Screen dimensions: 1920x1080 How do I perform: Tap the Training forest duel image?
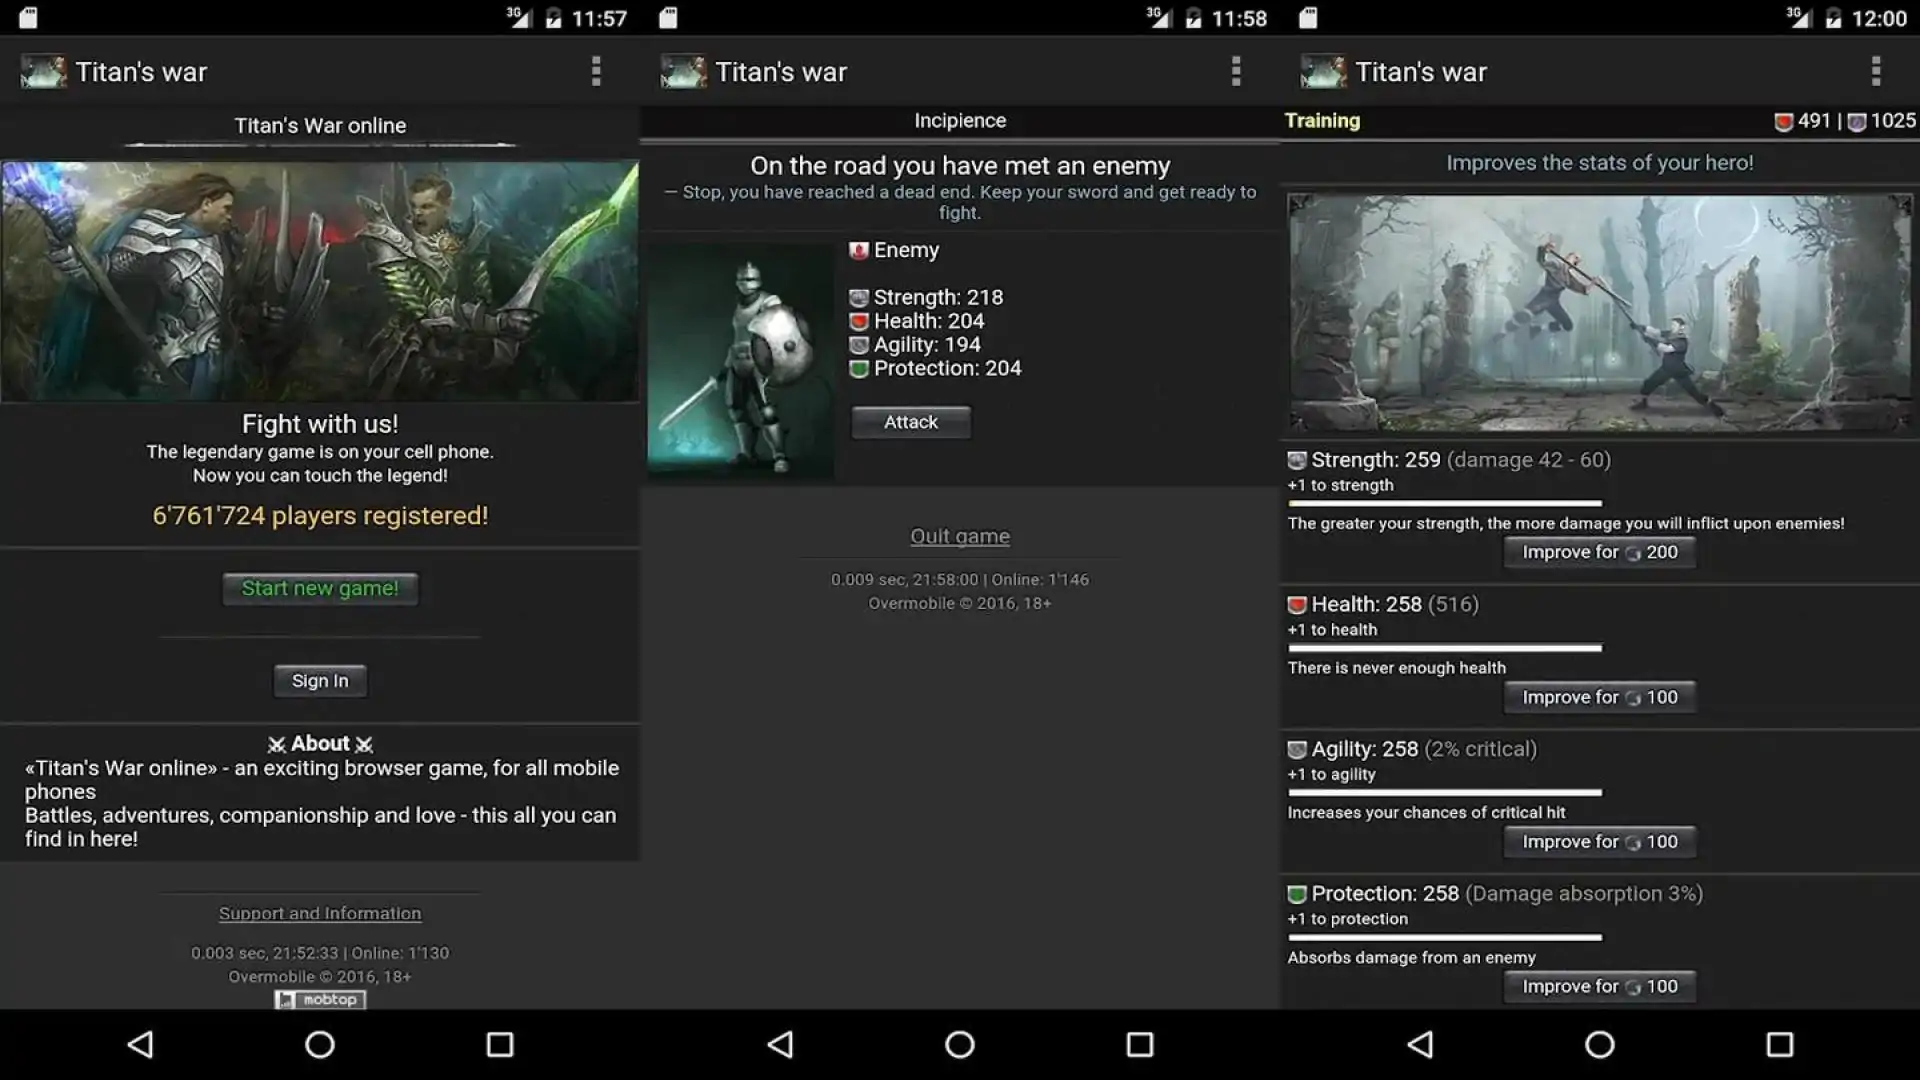pos(1600,313)
